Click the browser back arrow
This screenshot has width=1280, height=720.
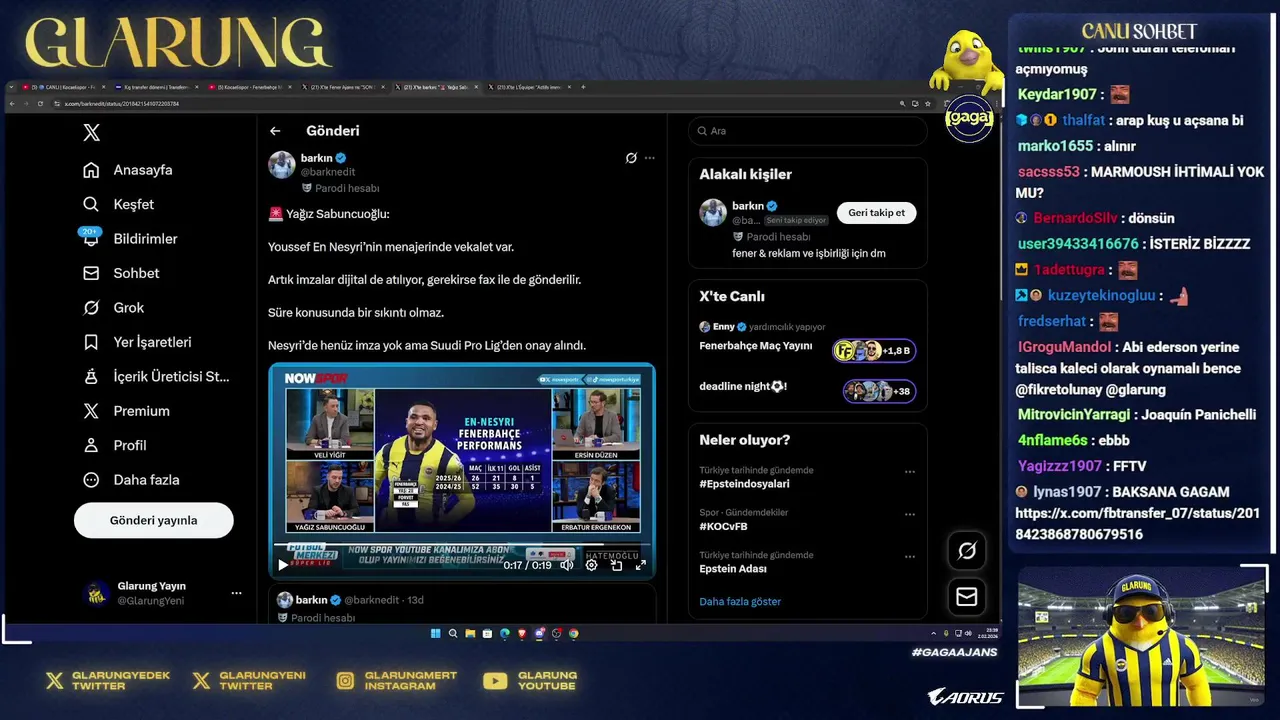12,104
